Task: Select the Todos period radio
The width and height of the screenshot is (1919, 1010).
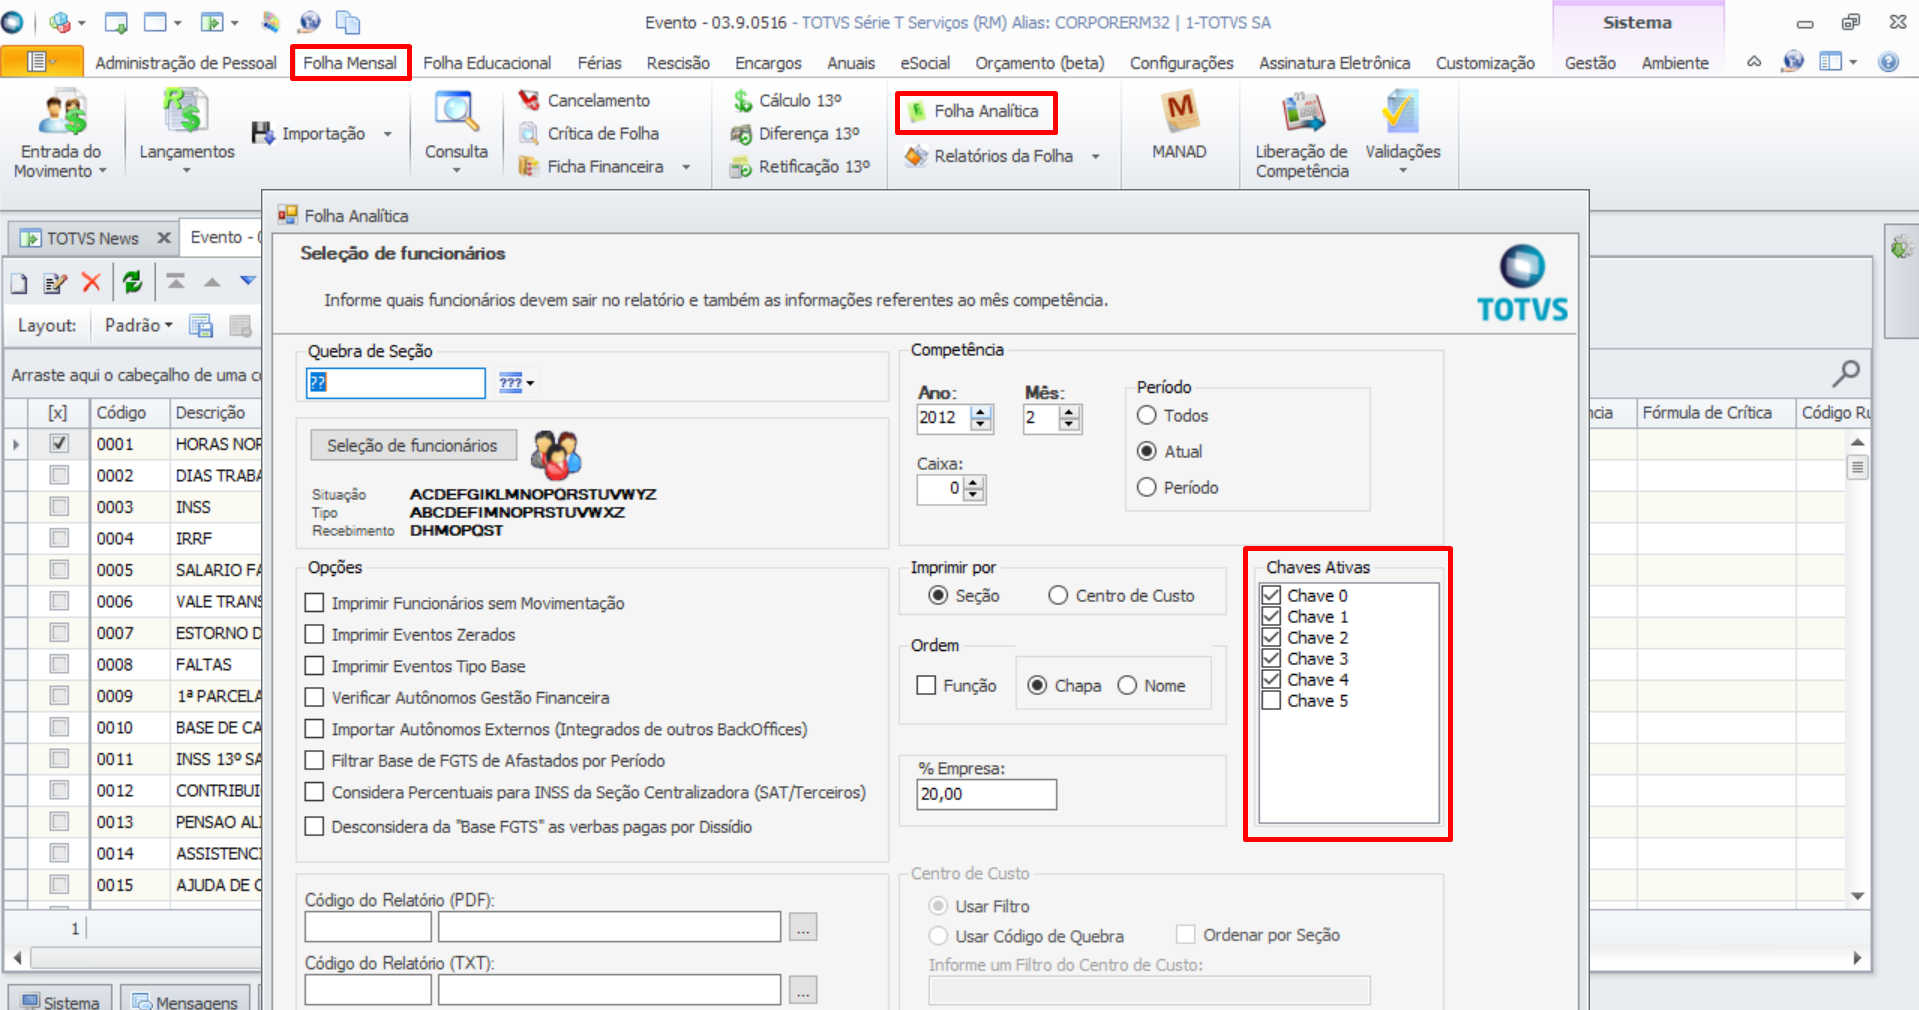Action: click(x=1147, y=415)
